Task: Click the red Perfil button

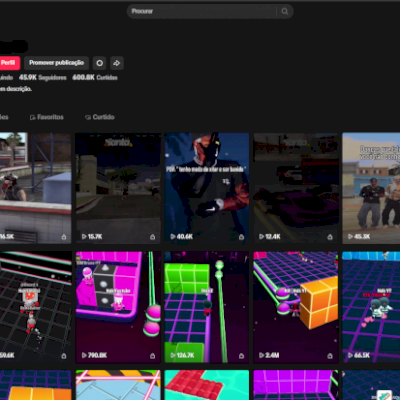Action: click(x=9, y=63)
